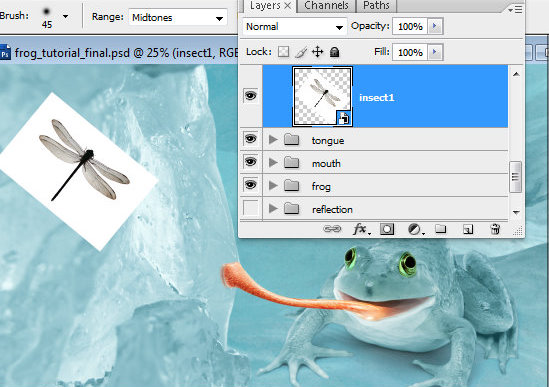Create a new layer

[468, 229]
